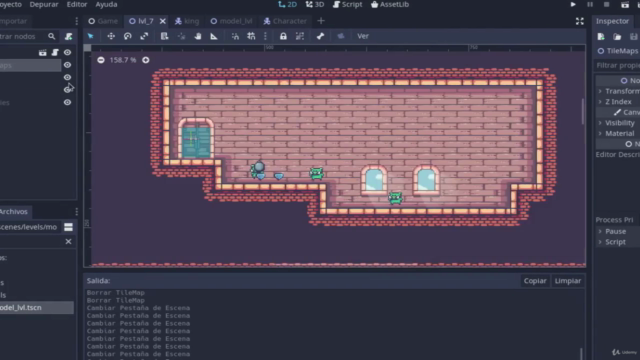Activate the Select mode arrow tool
This screenshot has width=640, height=360.
91,36
